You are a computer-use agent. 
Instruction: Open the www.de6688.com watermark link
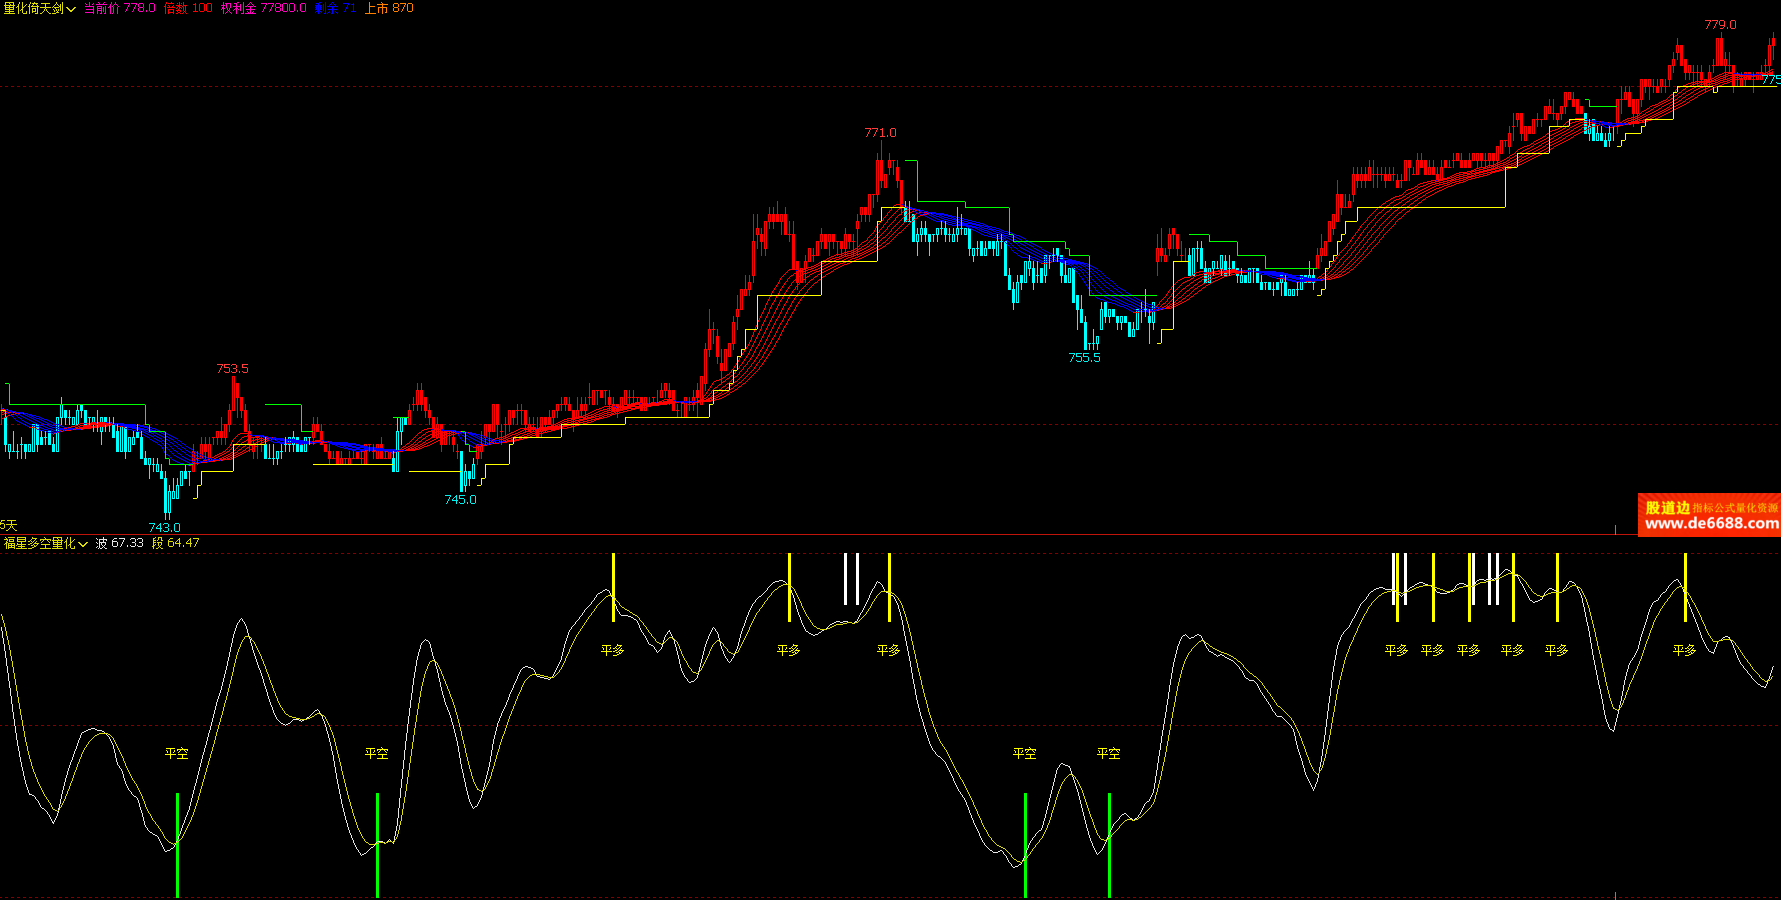1711,523
